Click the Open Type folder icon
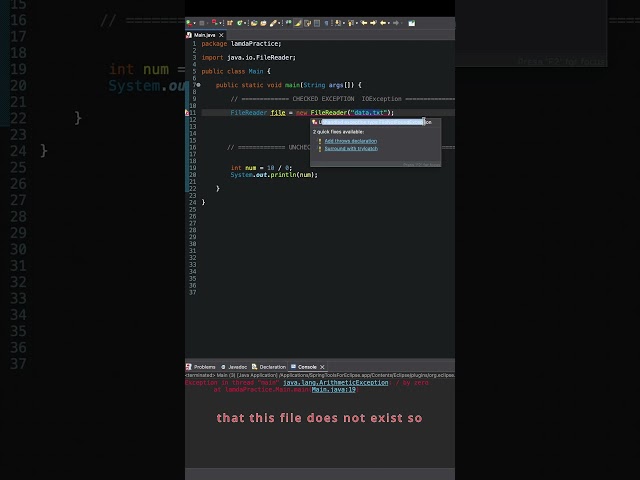This screenshot has width=640, height=480. (x=254, y=23)
